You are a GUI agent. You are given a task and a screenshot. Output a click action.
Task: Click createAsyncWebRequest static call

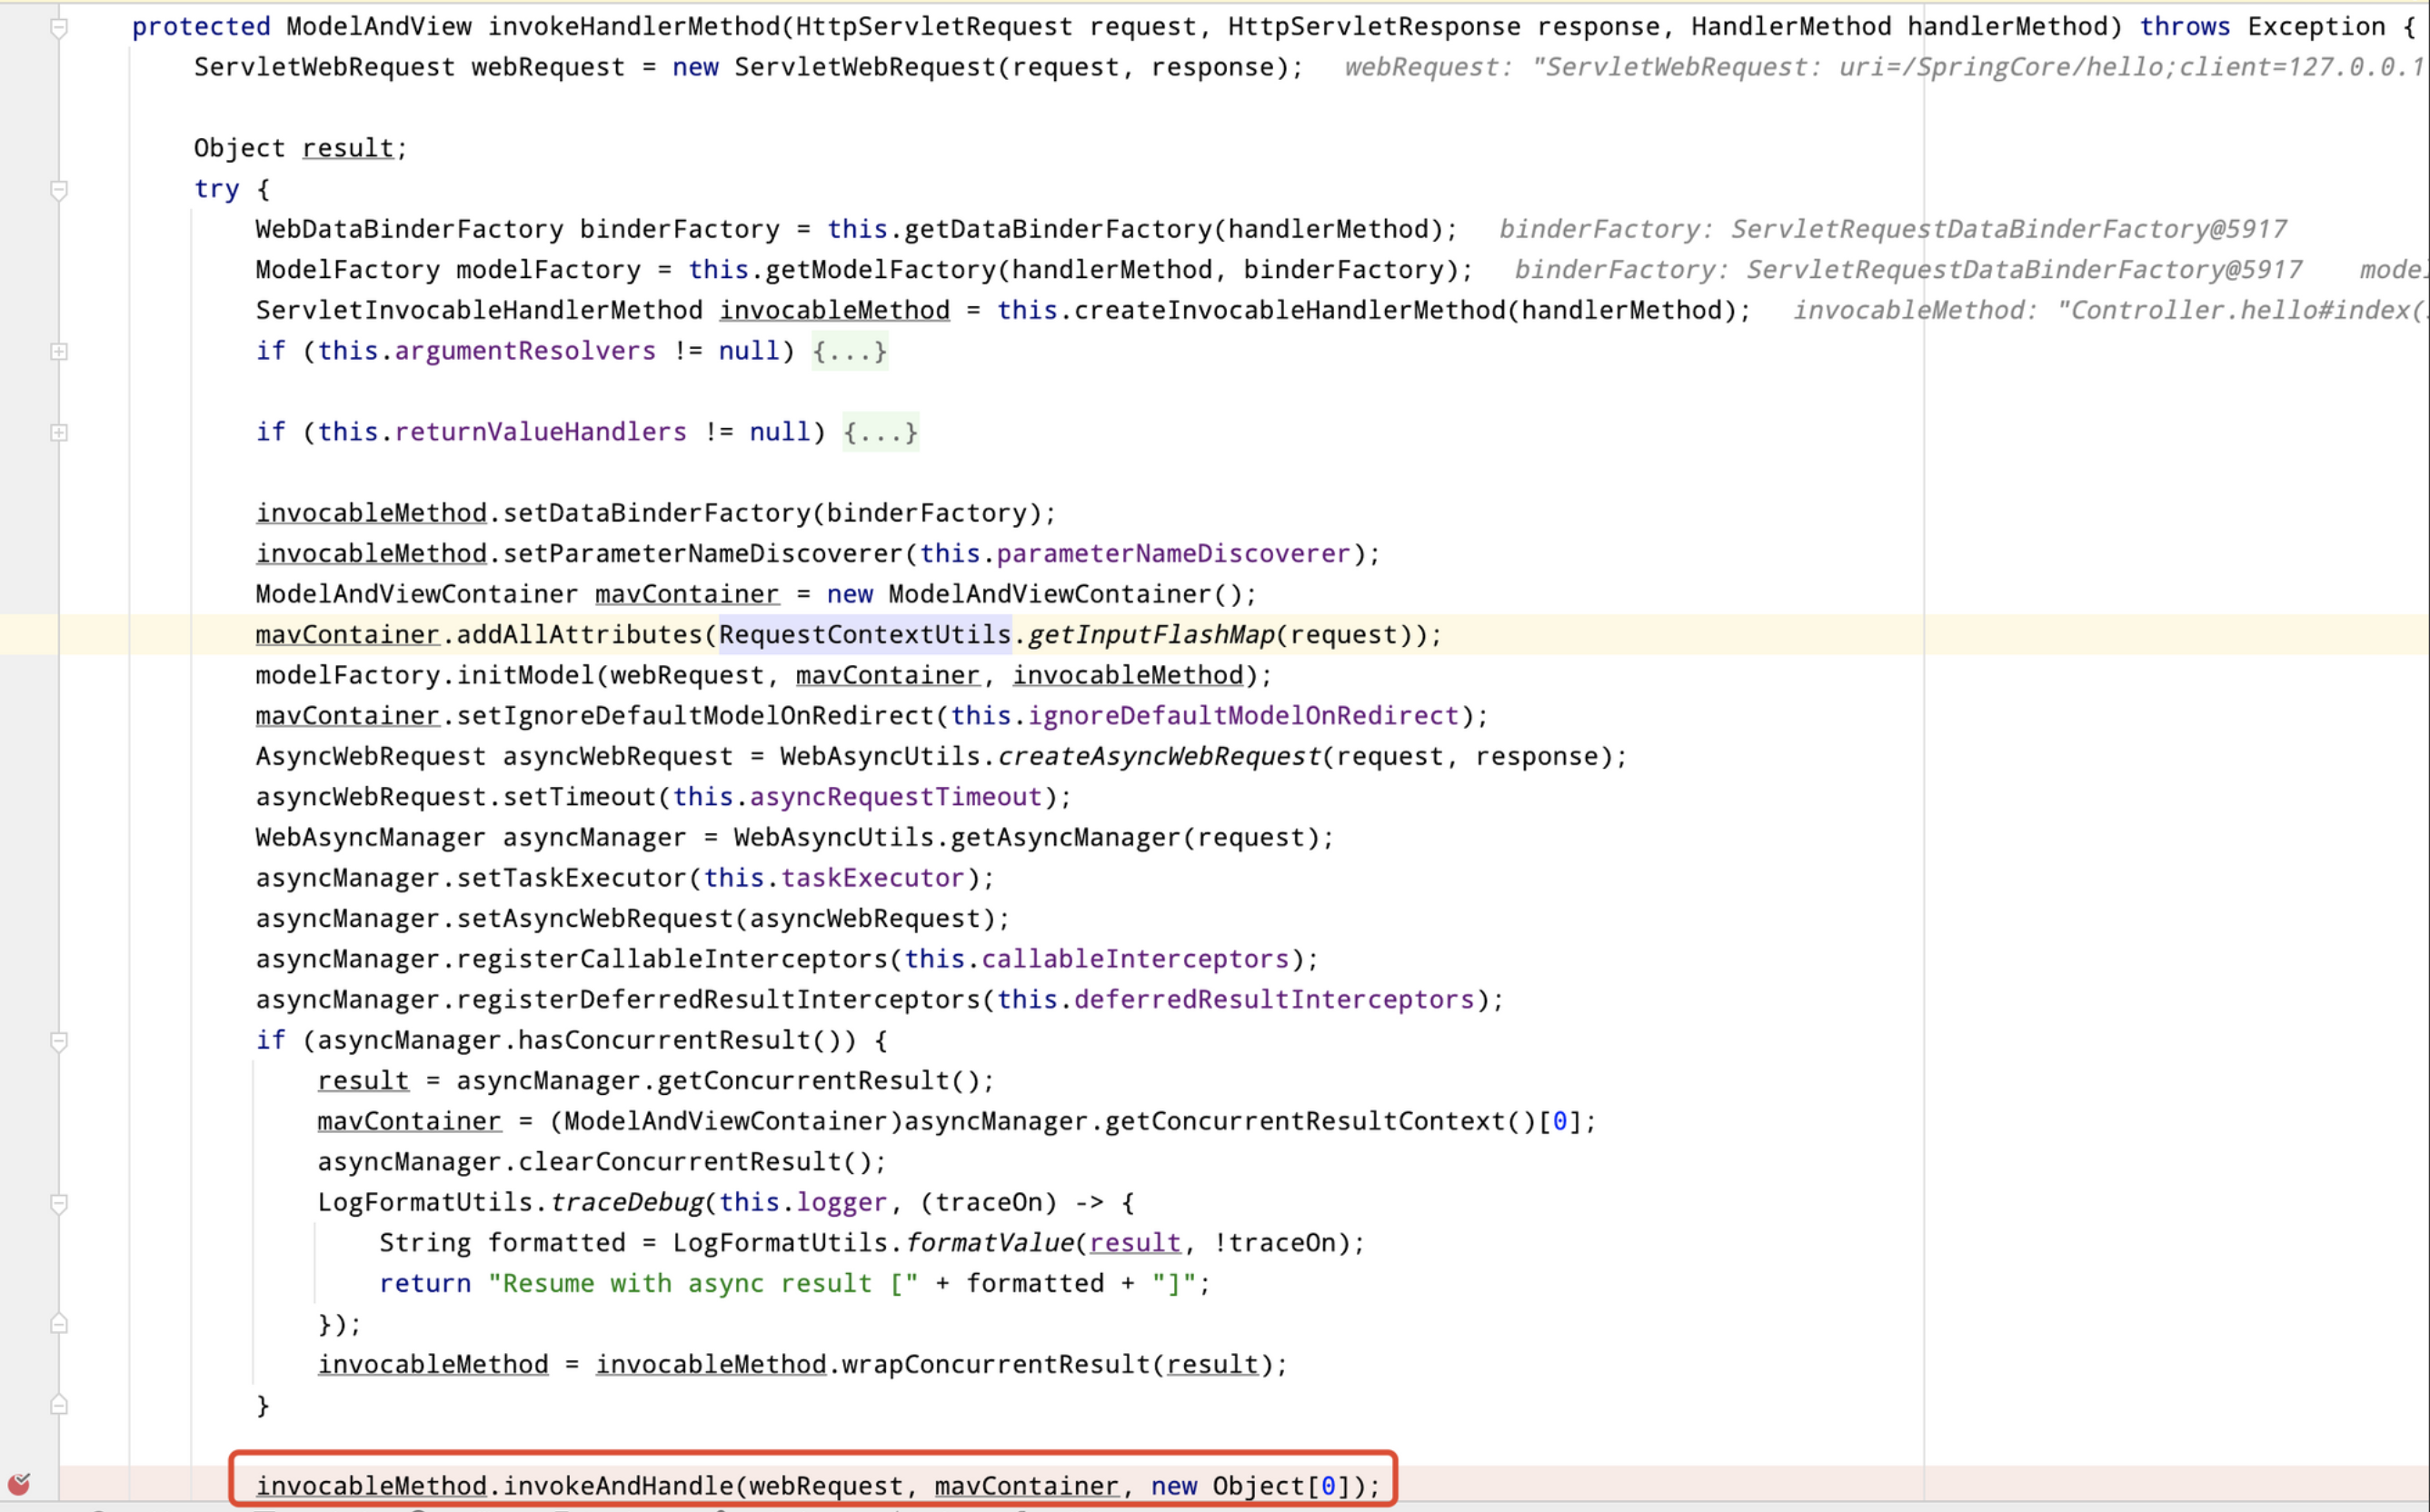pyautogui.click(x=1159, y=756)
